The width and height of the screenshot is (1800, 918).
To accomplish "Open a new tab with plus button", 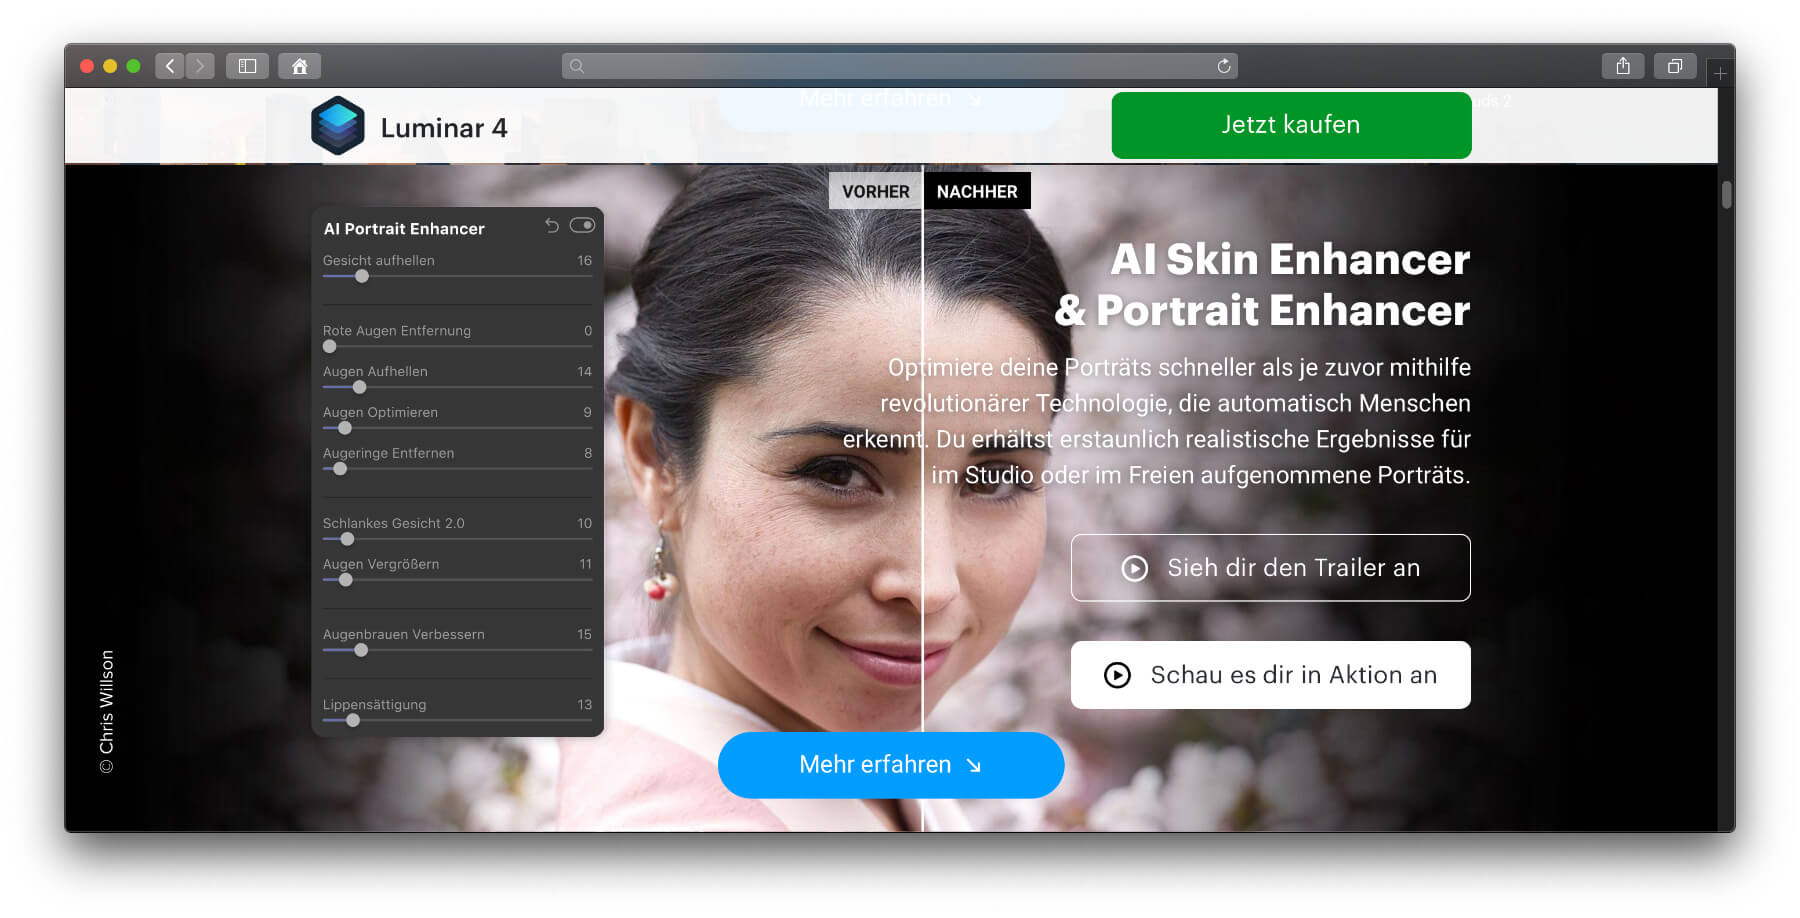I will pyautogui.click(x=1720, y=73).
